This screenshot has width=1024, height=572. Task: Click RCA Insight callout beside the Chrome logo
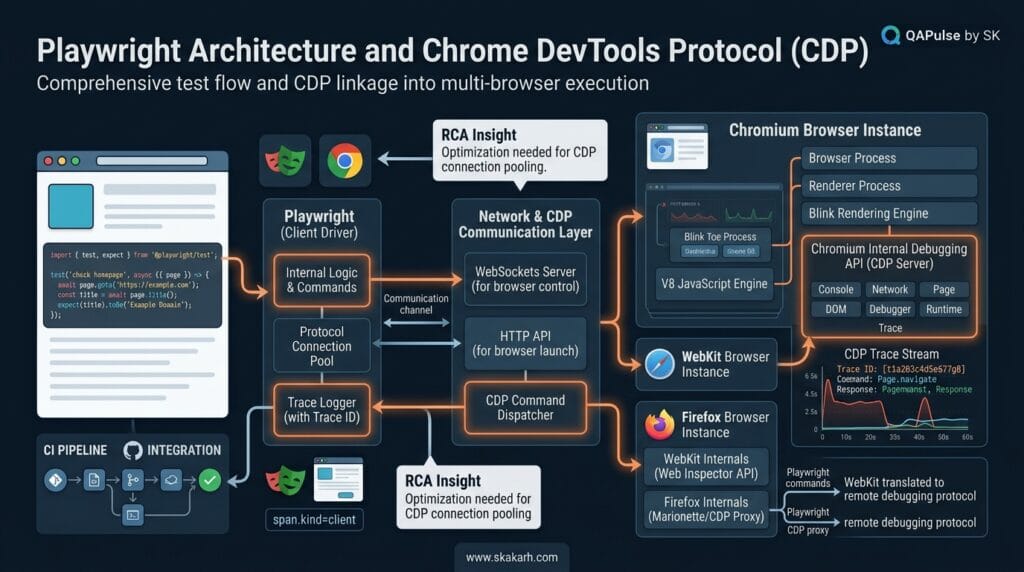[x=520, y=150]
